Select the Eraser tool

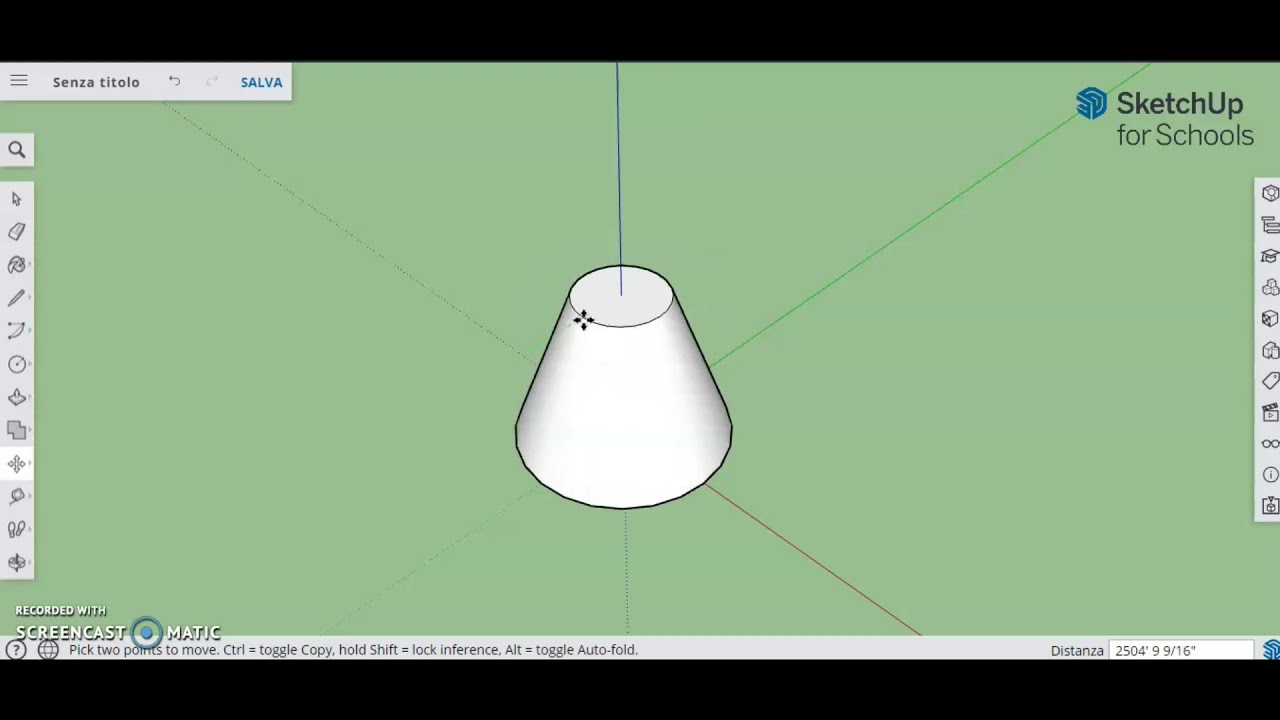tap(17, 232)
